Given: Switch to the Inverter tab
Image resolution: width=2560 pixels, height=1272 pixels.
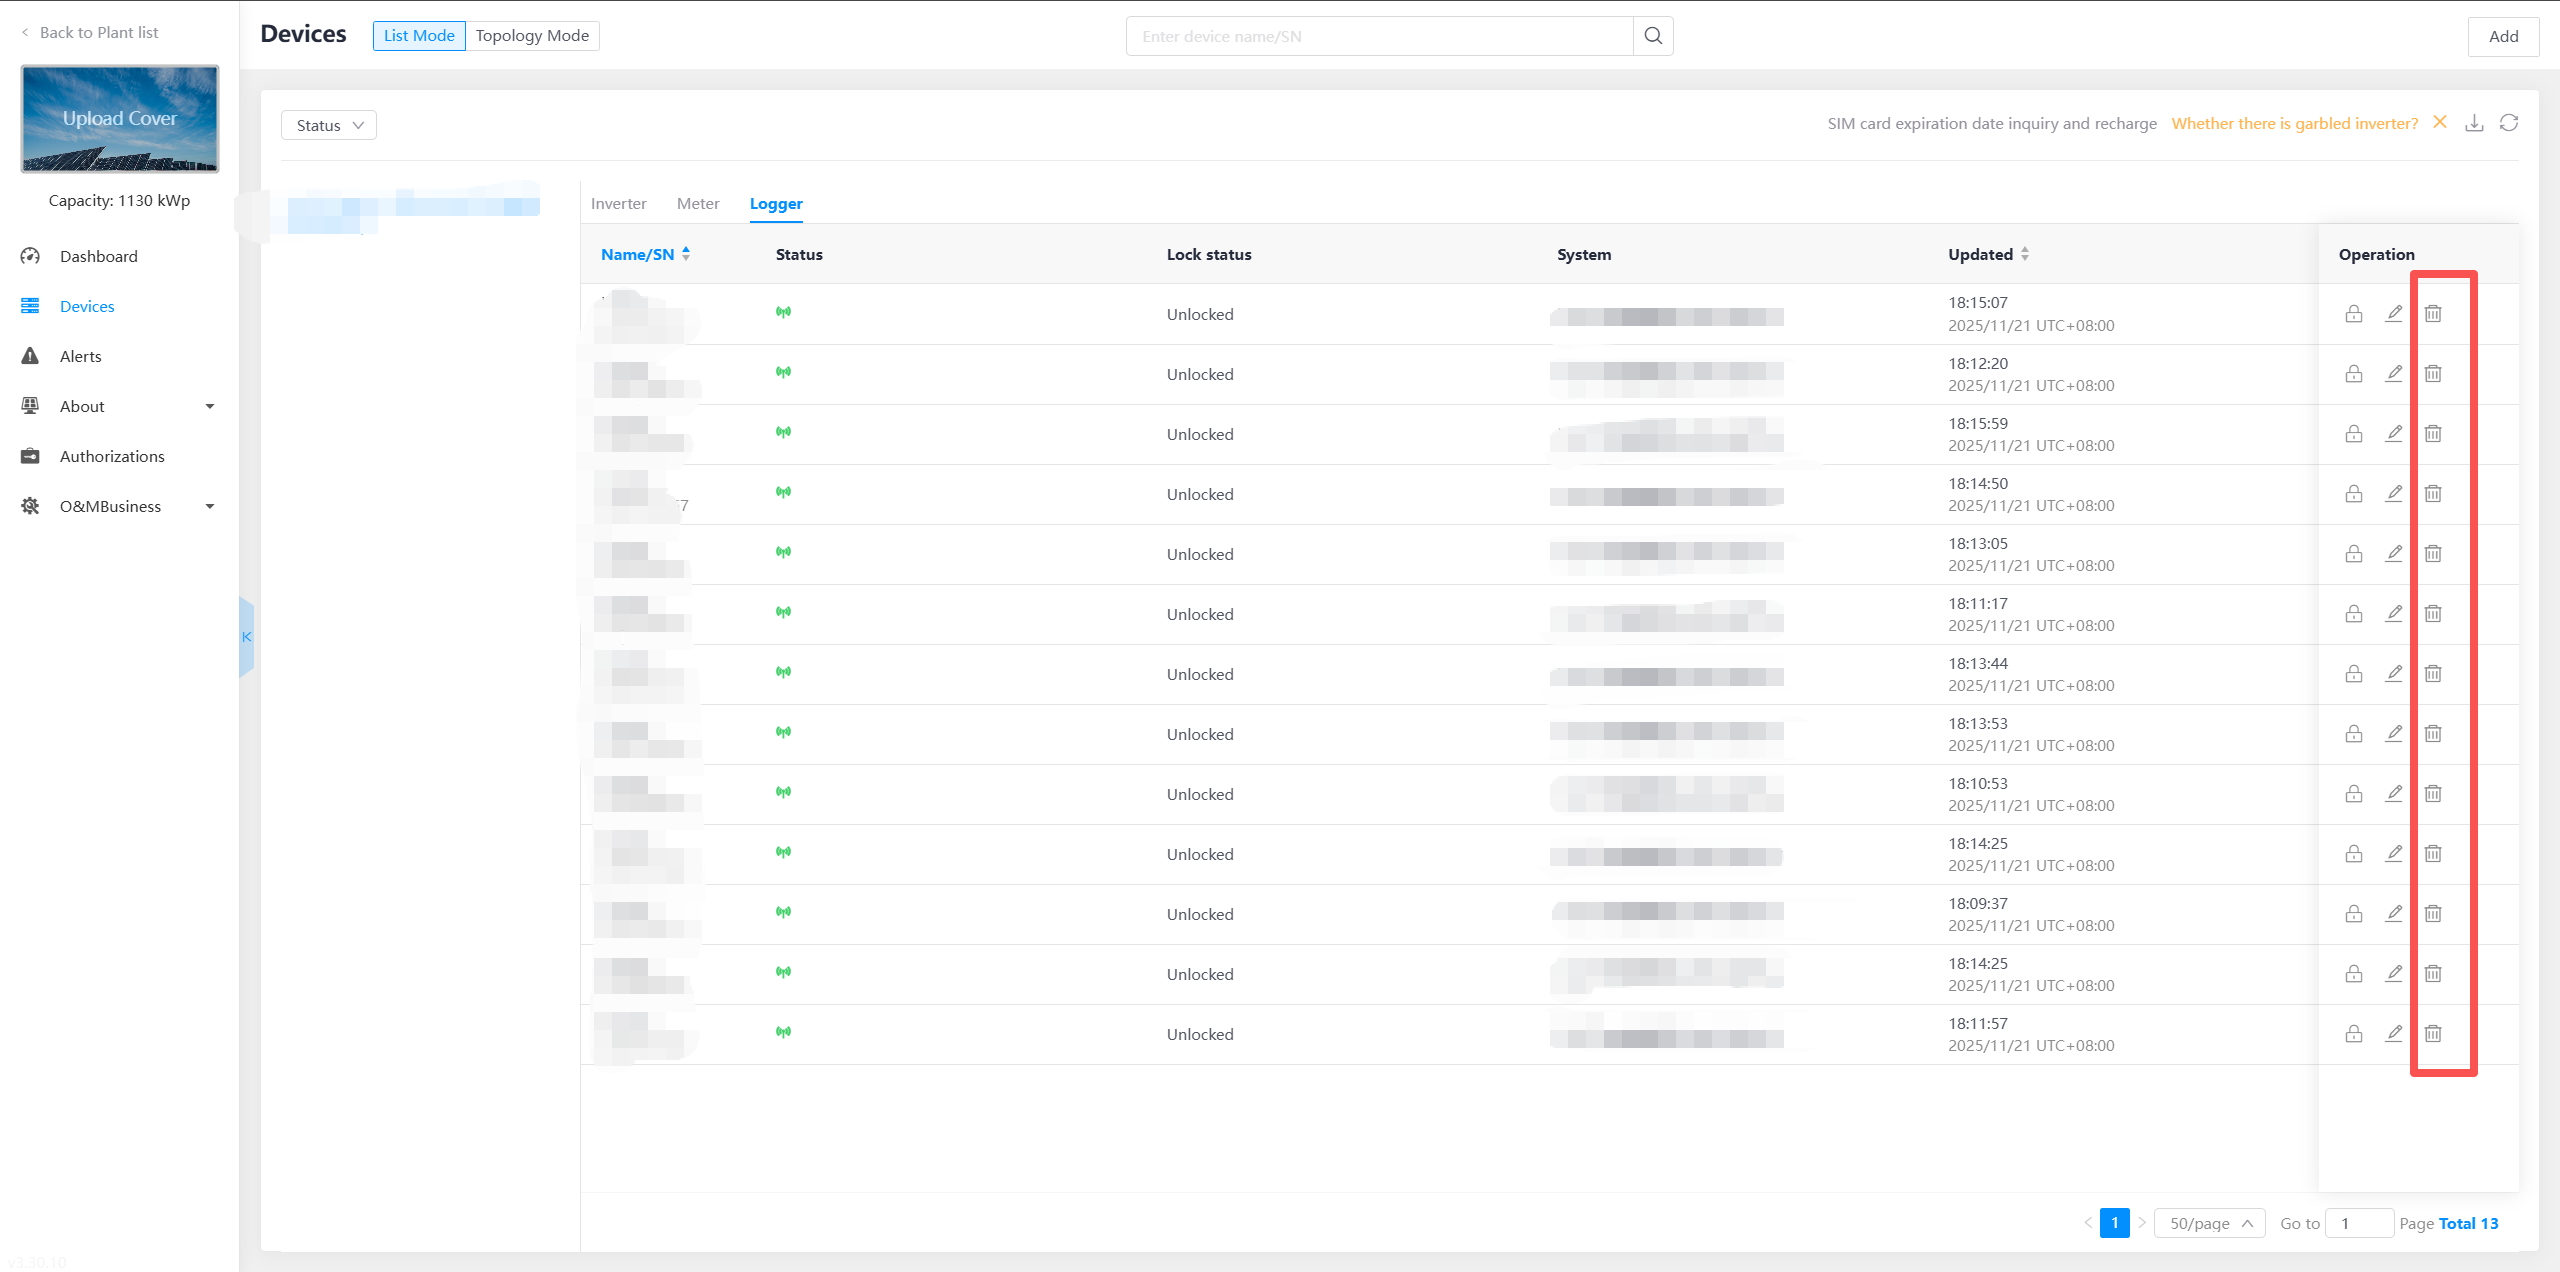Looking at the screenshot, I should tap(618, 204).
